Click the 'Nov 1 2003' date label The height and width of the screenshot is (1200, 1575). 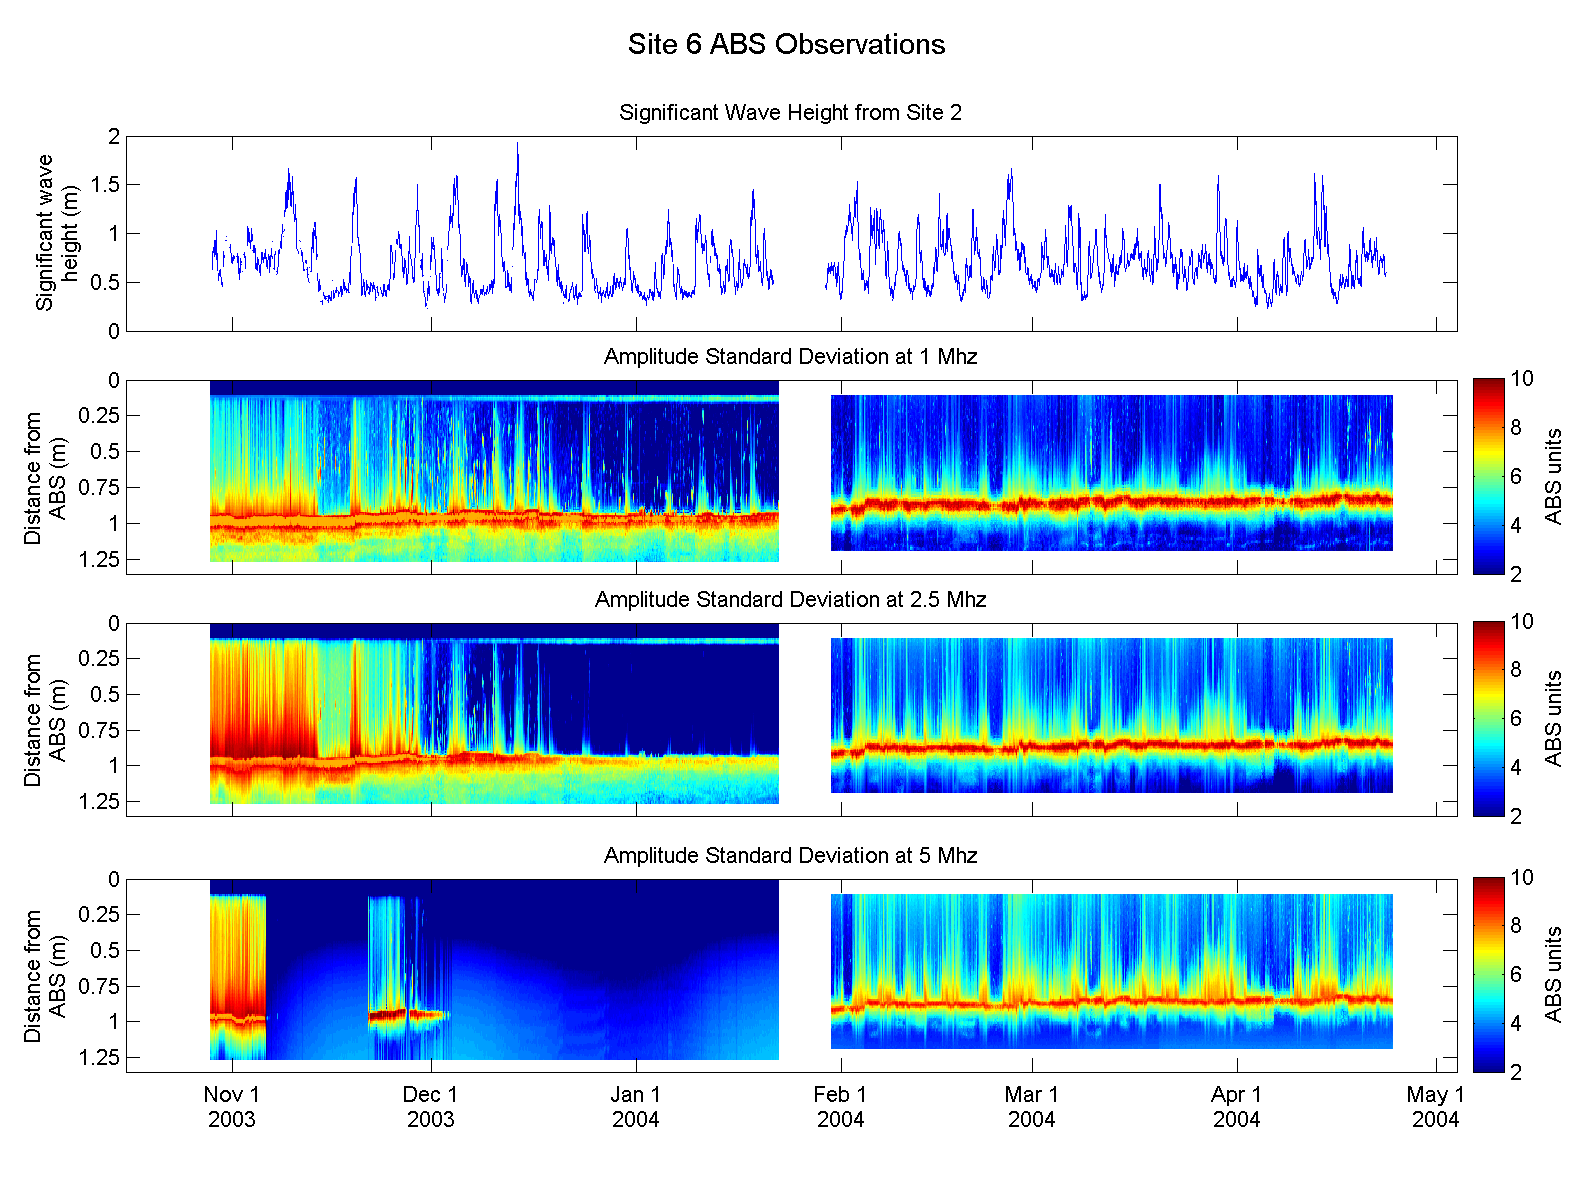pyautogui.click(x=232, y=1107)
